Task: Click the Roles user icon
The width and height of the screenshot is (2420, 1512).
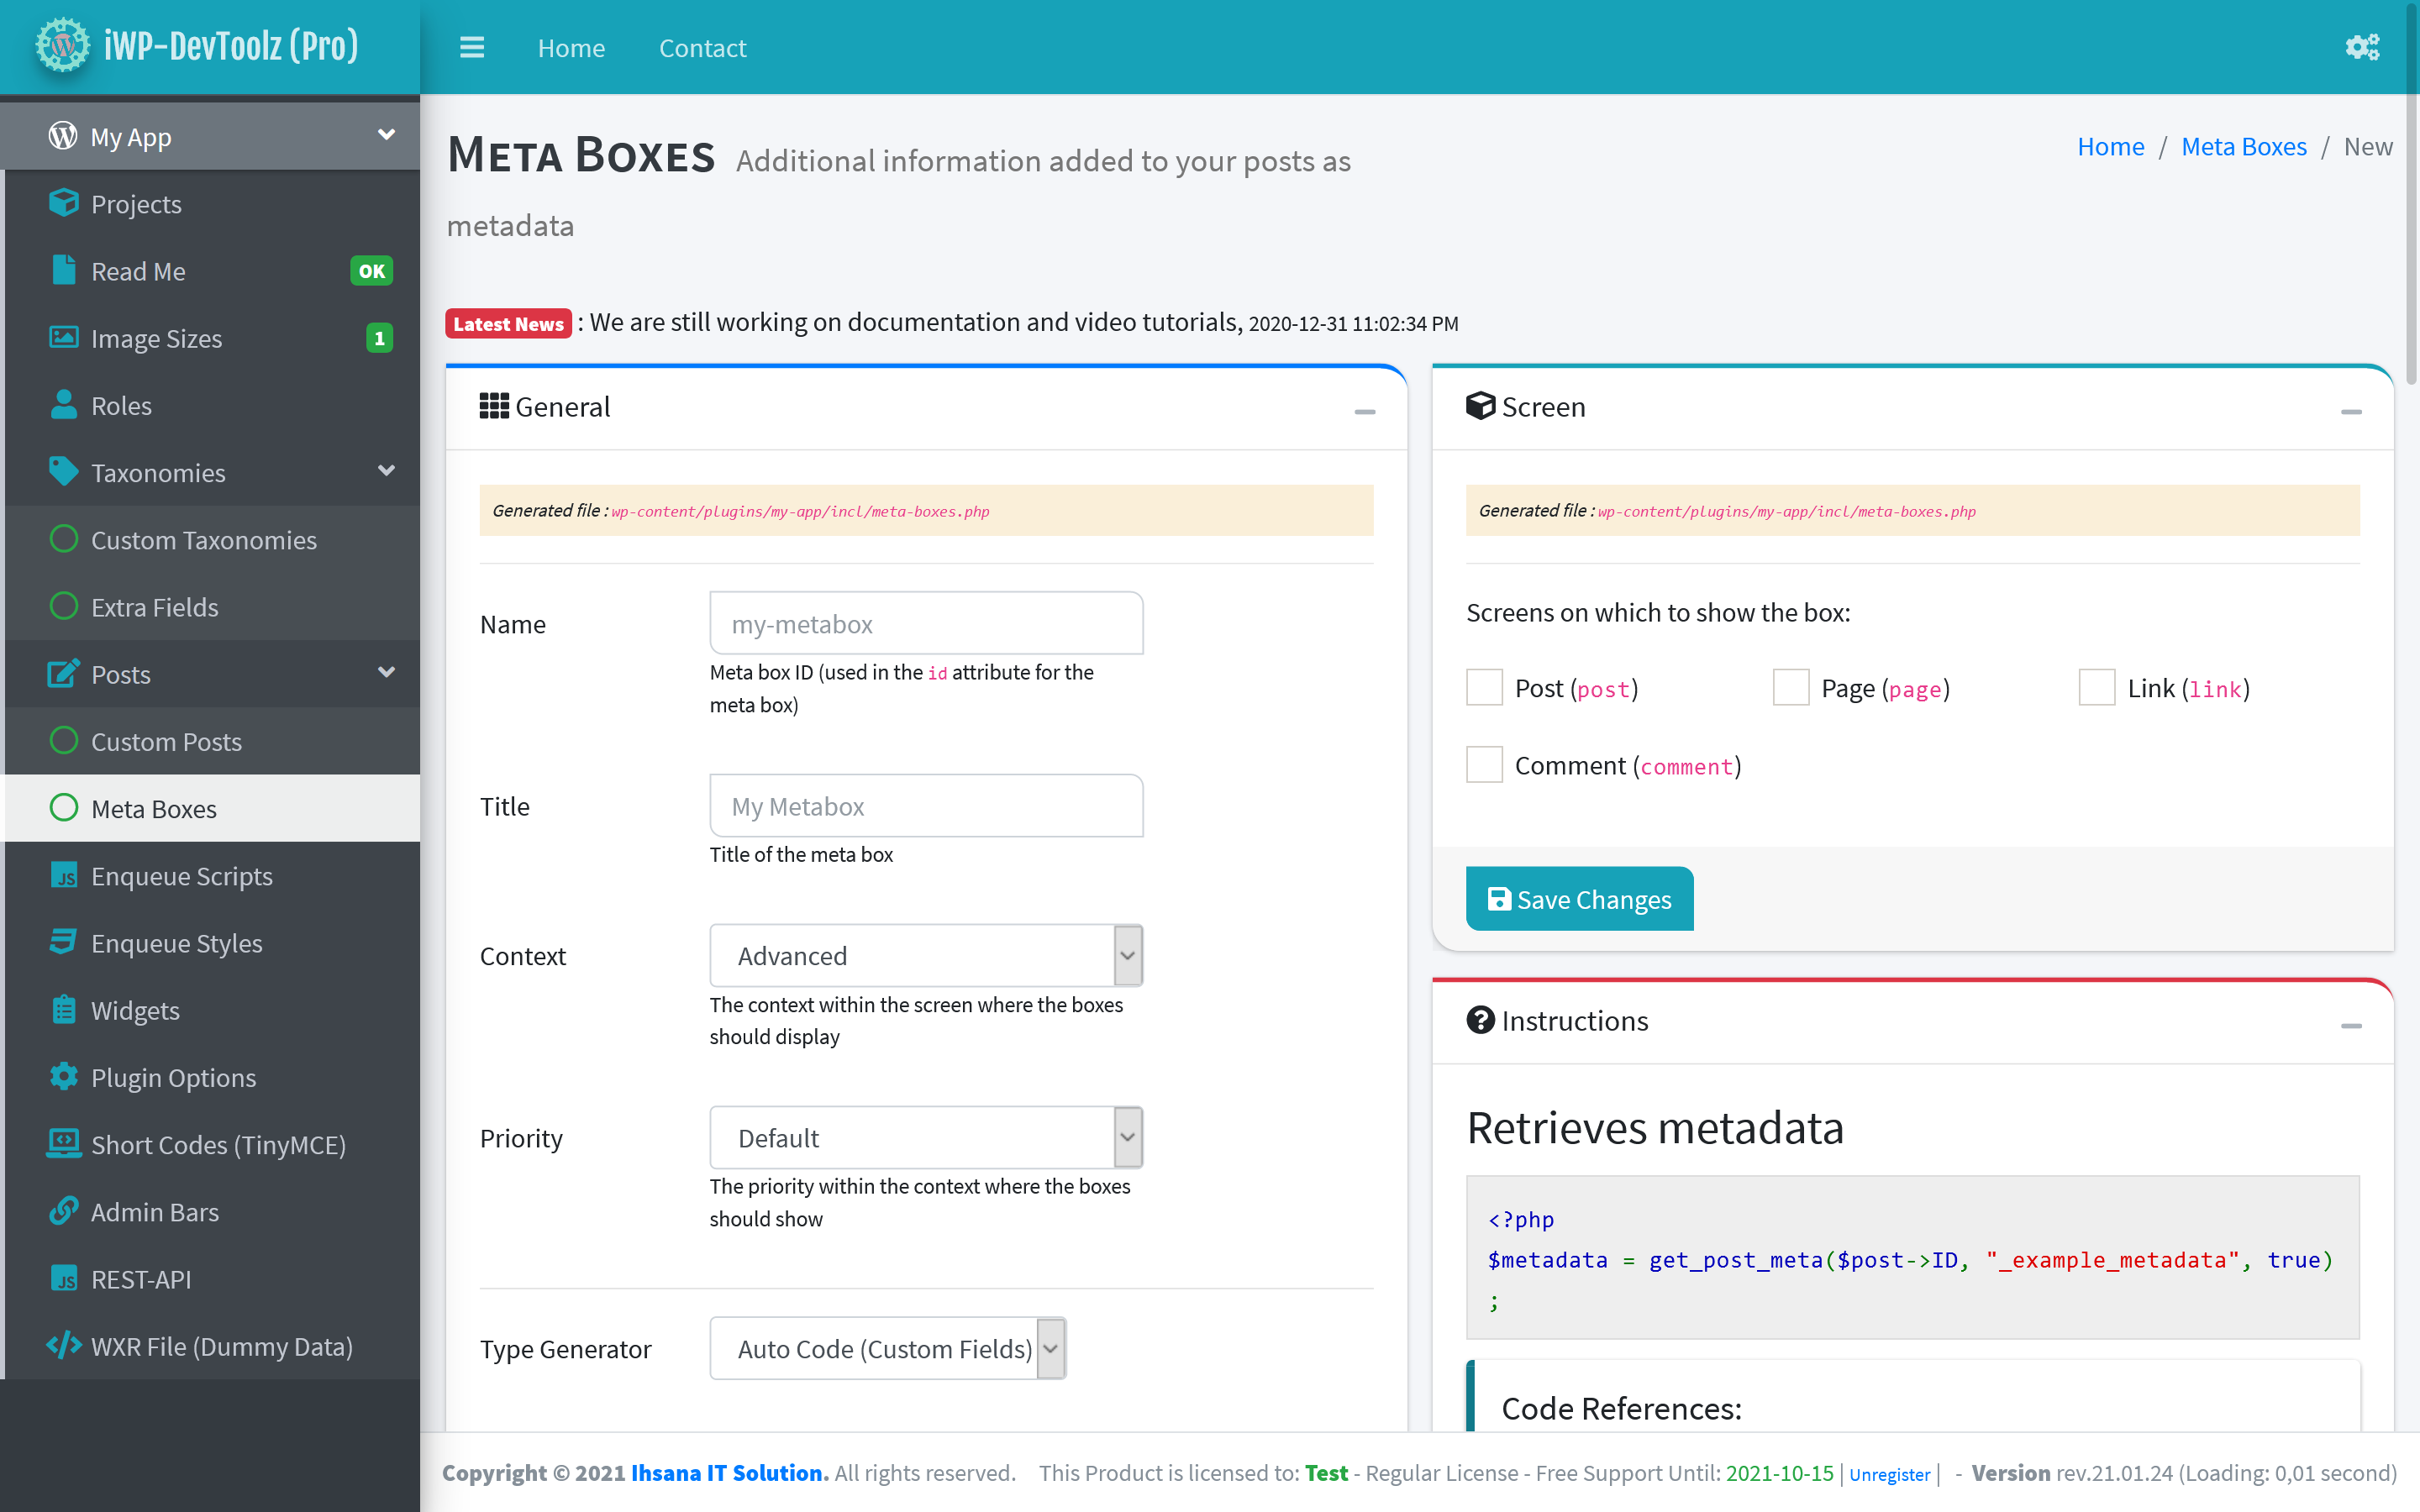Action: point(63,404)
